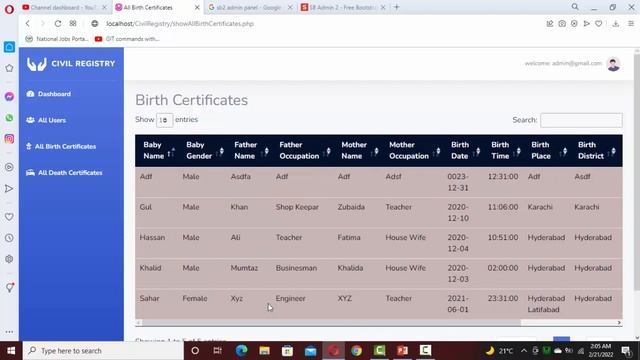
Task: Open PowerPoint from taskbar
Action: click(x=402, y=351)
